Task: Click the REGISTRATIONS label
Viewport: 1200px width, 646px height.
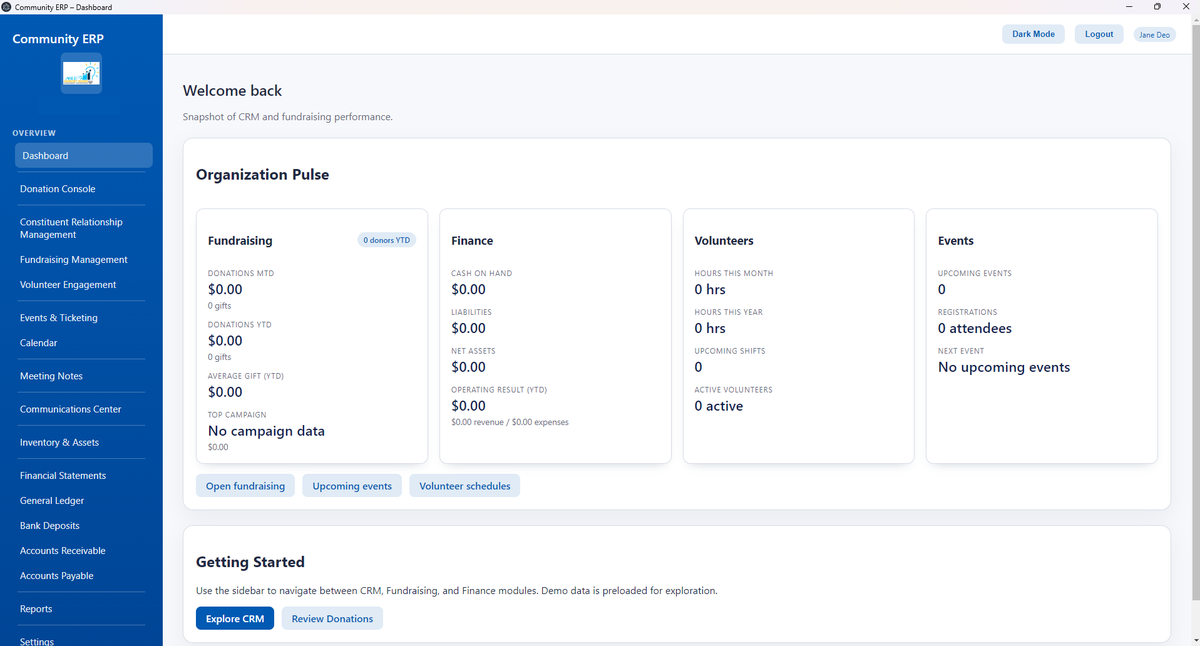Action: click(x=967, y=312)
